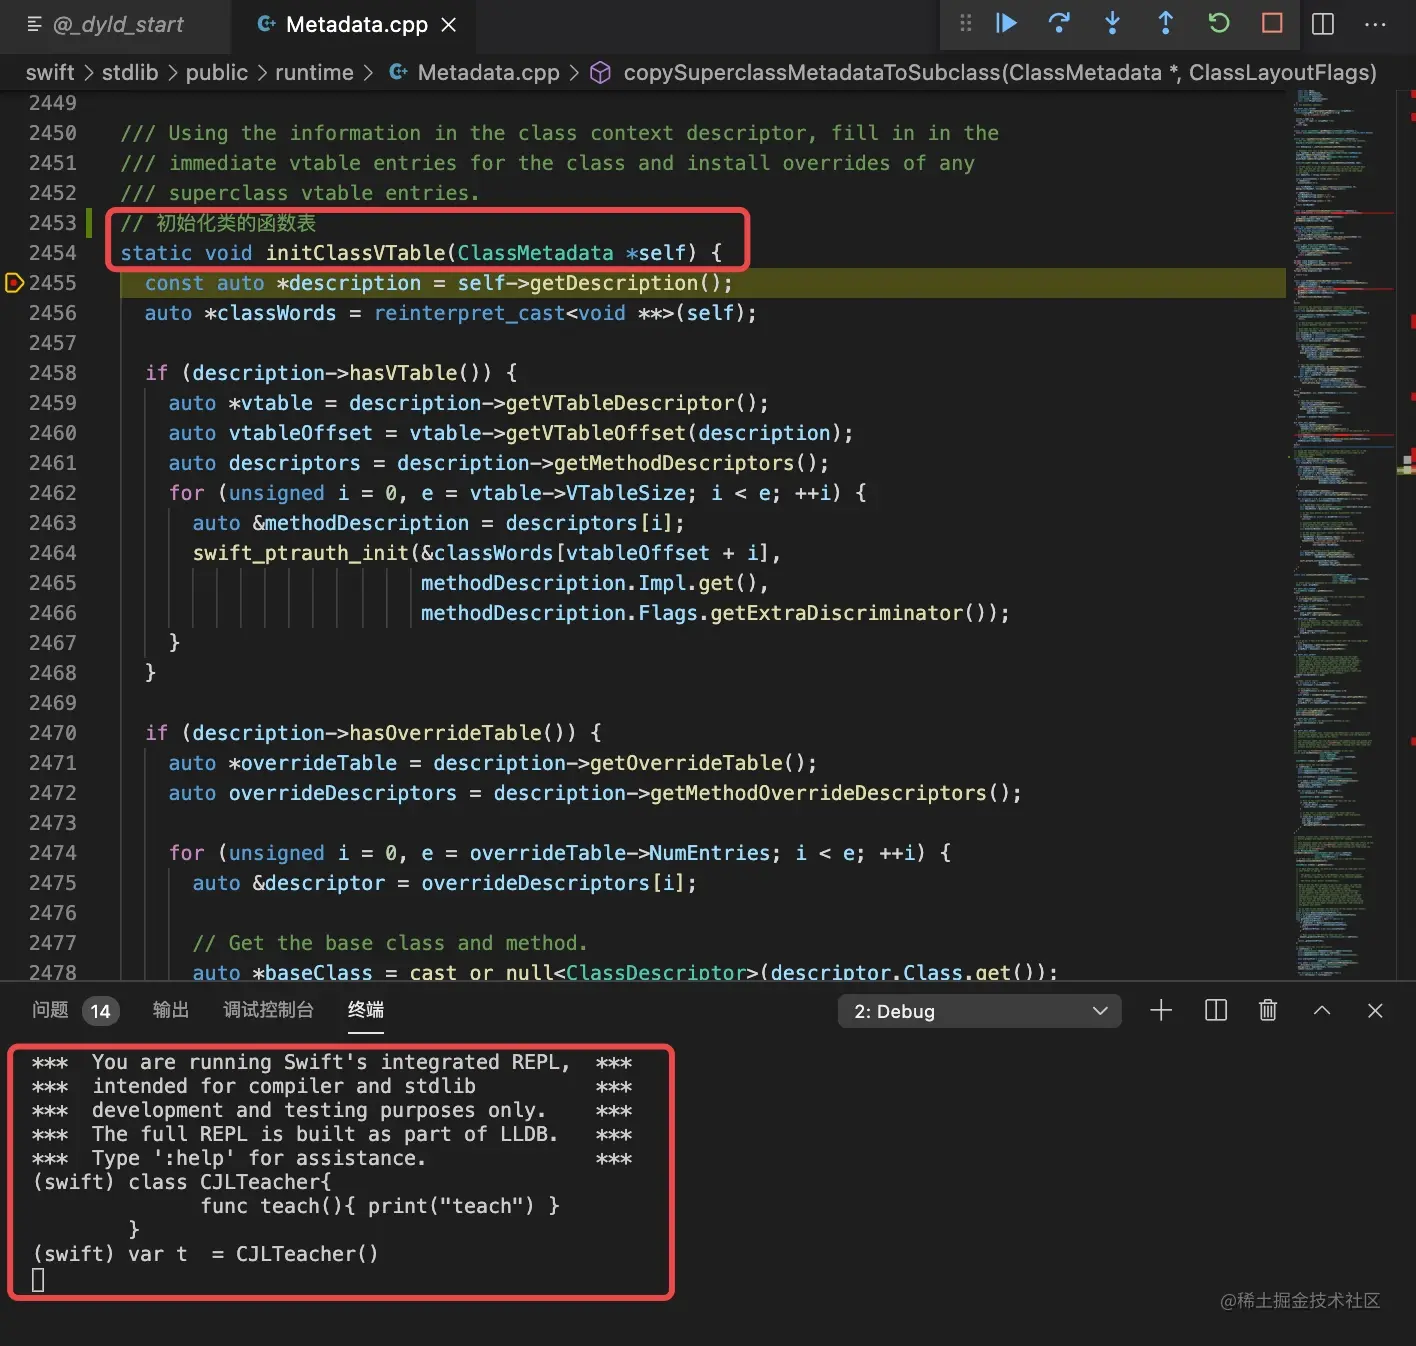Open the swift breadcrumb segment
This screenshot has height=1346, width=1416.
point(50,72)
